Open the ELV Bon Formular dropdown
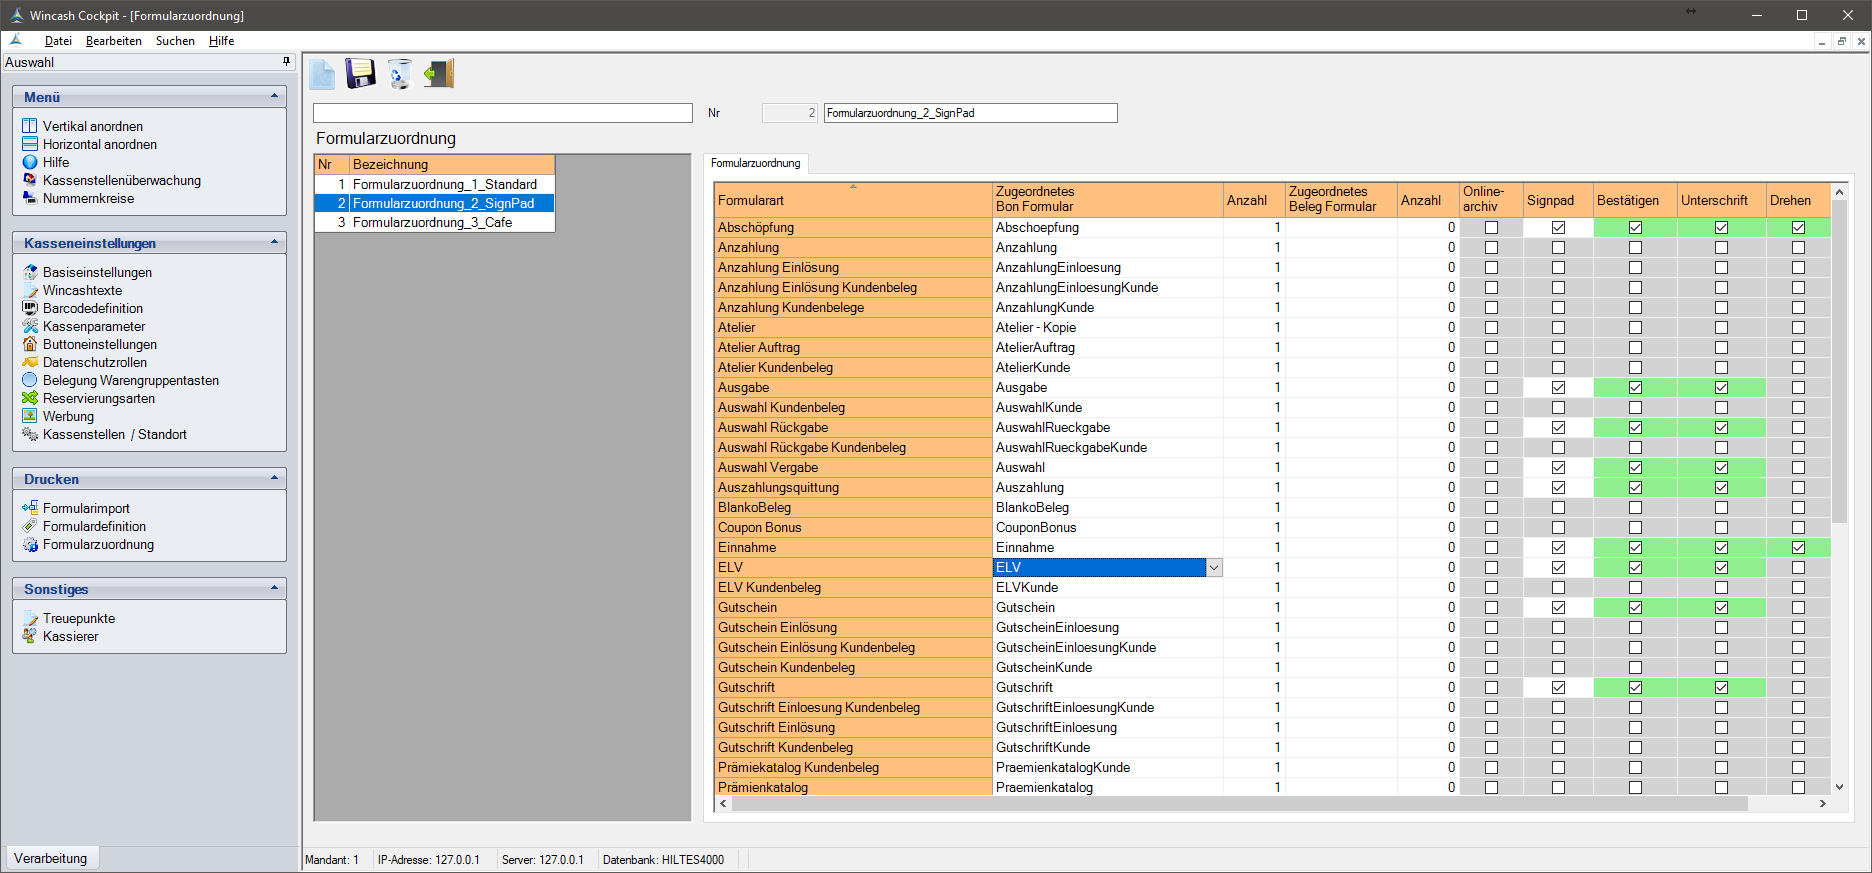The width and height of the screenshot is (1872, 873). coord(1213,567)
